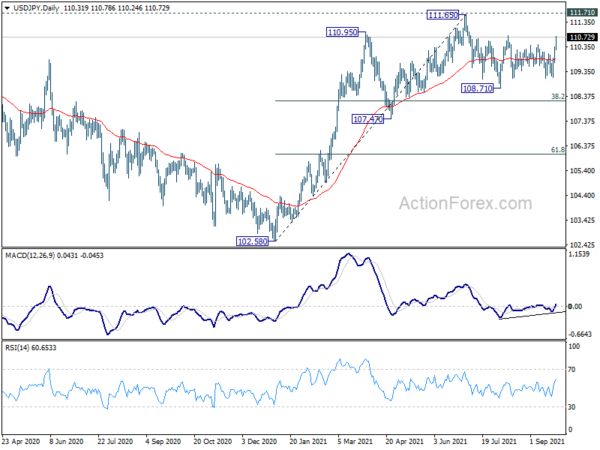The image size is (600, 450).
Task: Click the 111.710 resistance level tag
Action: pyautogui.click(x=582, y=13)
